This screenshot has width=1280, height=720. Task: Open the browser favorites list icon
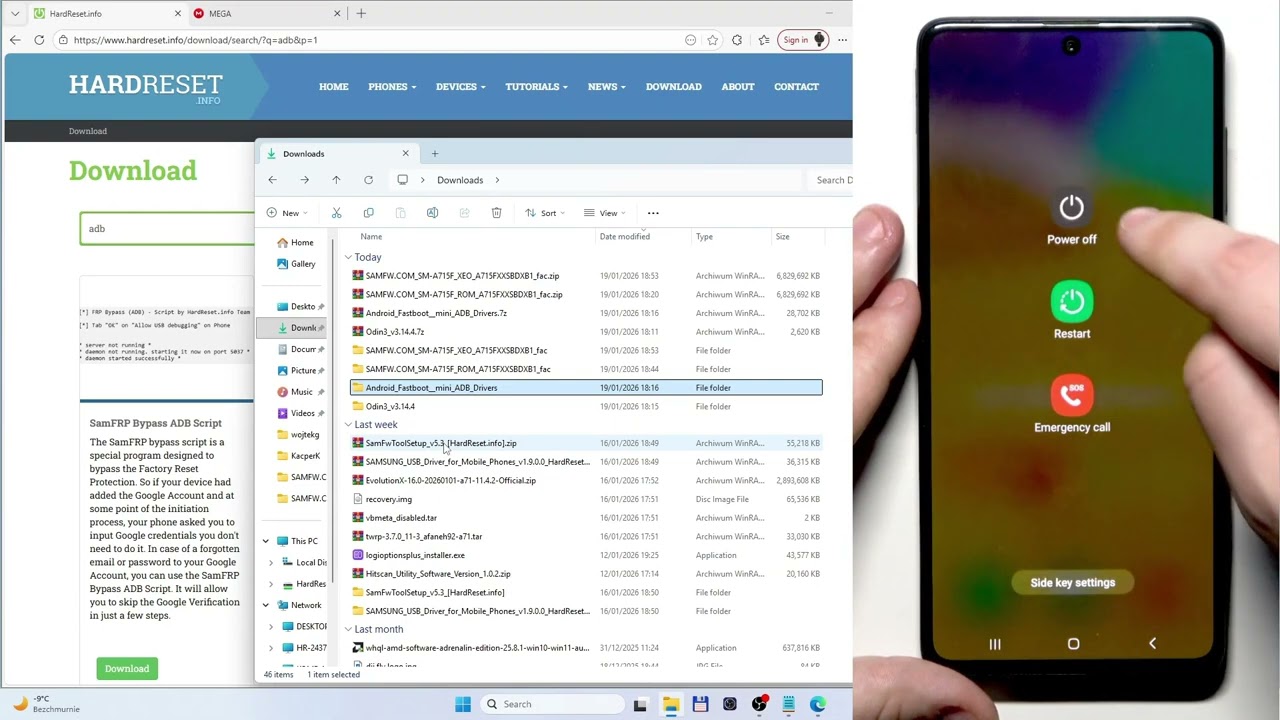764,40
